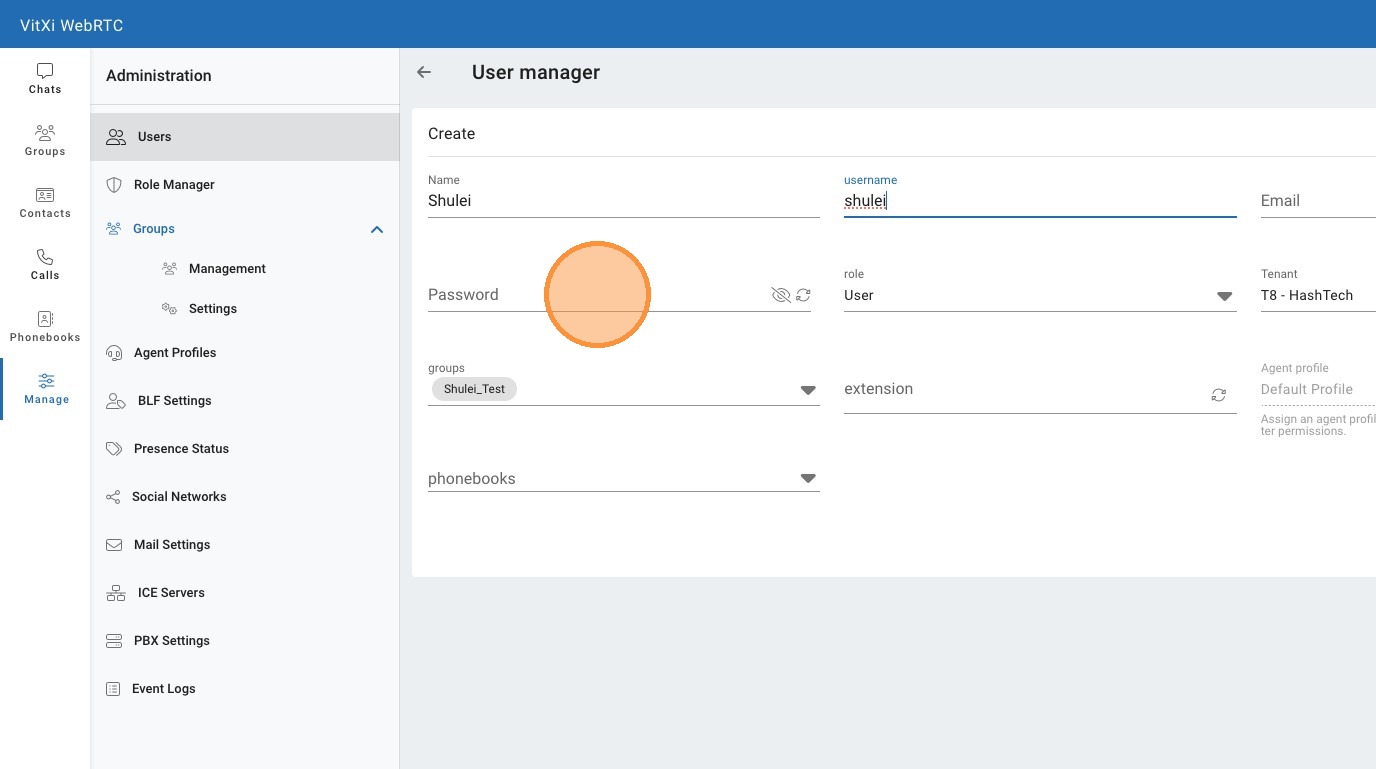Select Role Manager menu item

click(x=174, y=185)
